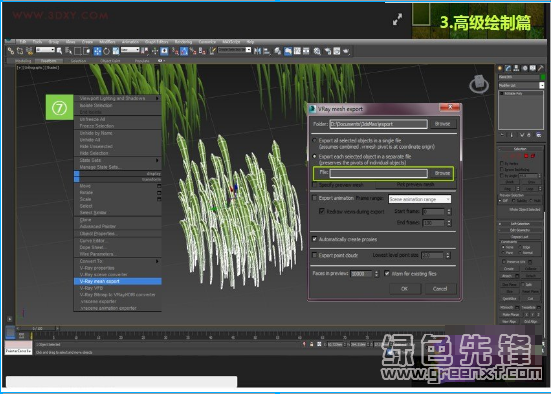
Task: Toggle the Window/Crossing selection icon
Action: 86,51
